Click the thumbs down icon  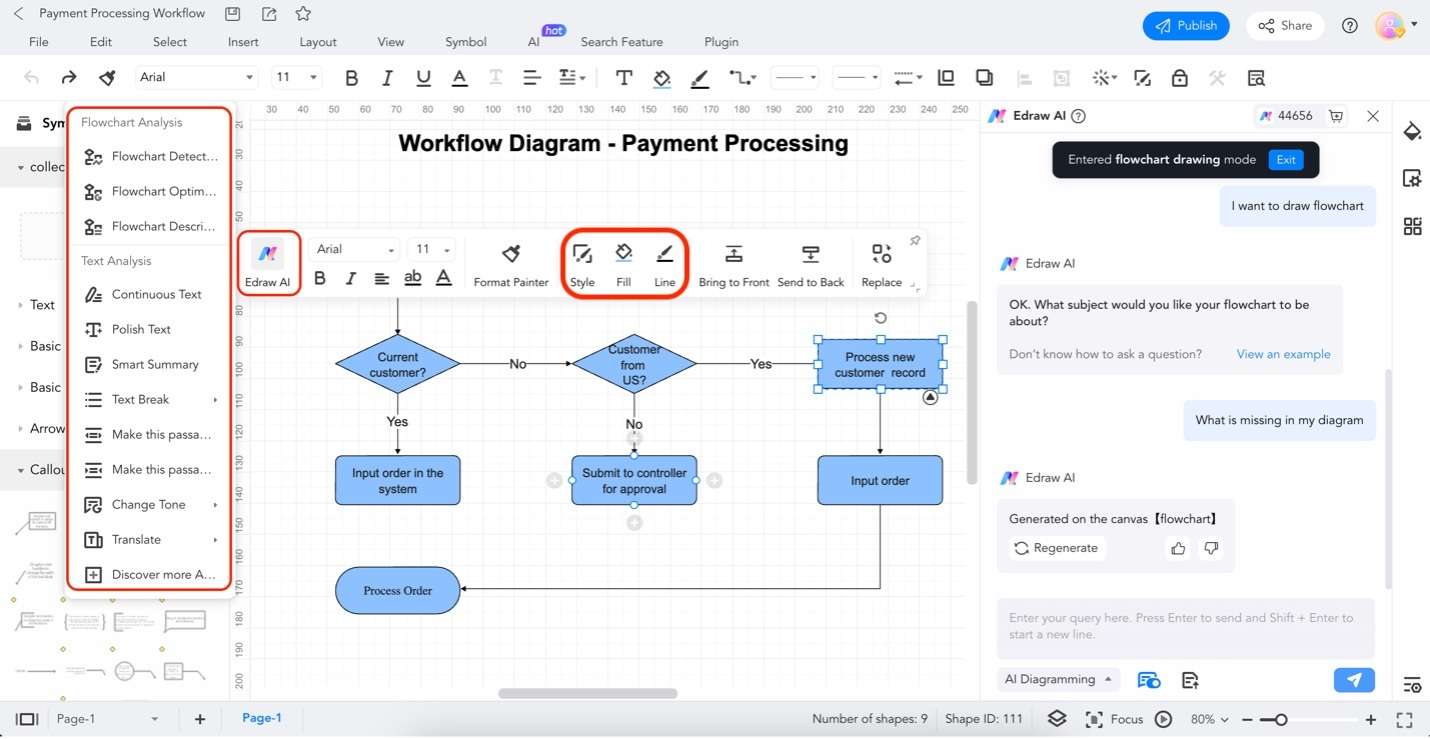1211,548
